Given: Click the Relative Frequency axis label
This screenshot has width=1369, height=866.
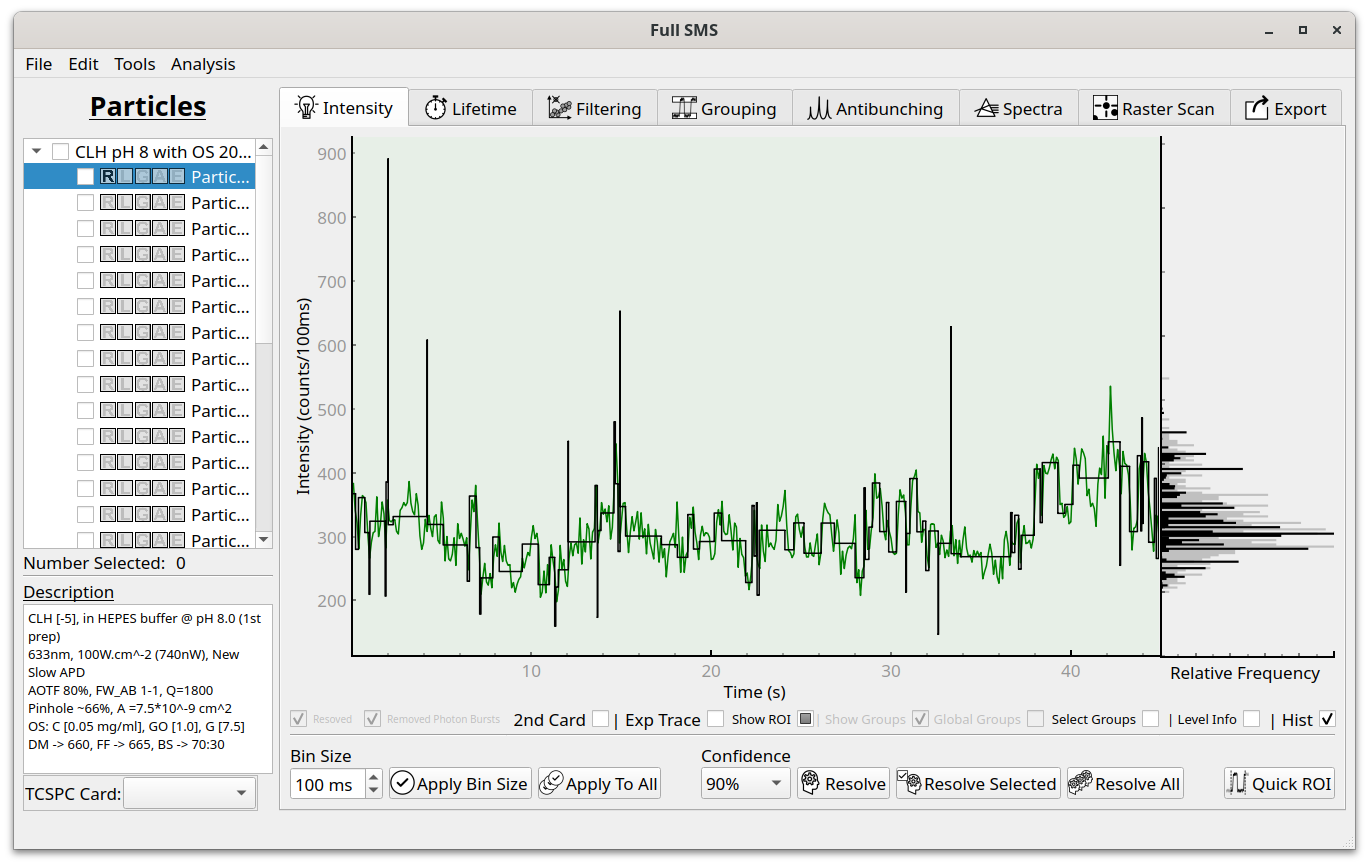Looking at the screenshot, I should point(1245,673).
